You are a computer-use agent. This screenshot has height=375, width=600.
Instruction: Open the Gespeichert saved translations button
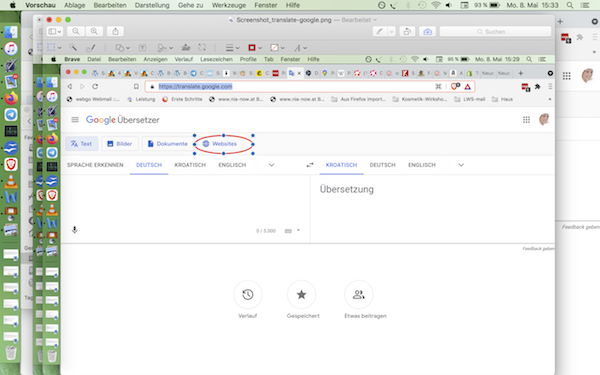[x=302, y=294]
